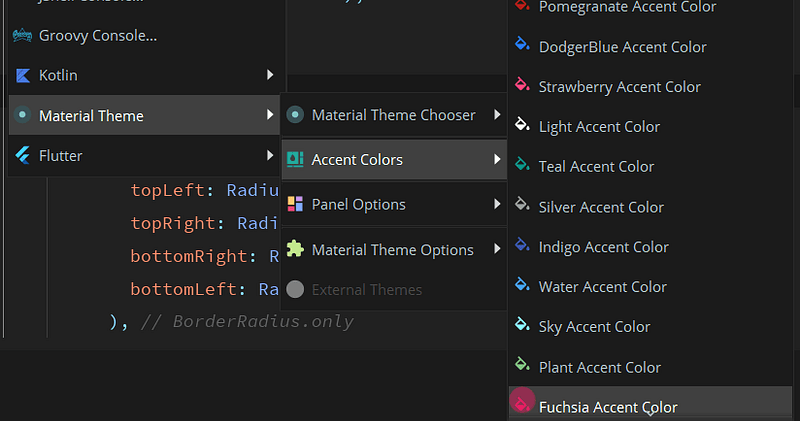
Task: Click the External Themes gray icon
Action: coord(295,289)
